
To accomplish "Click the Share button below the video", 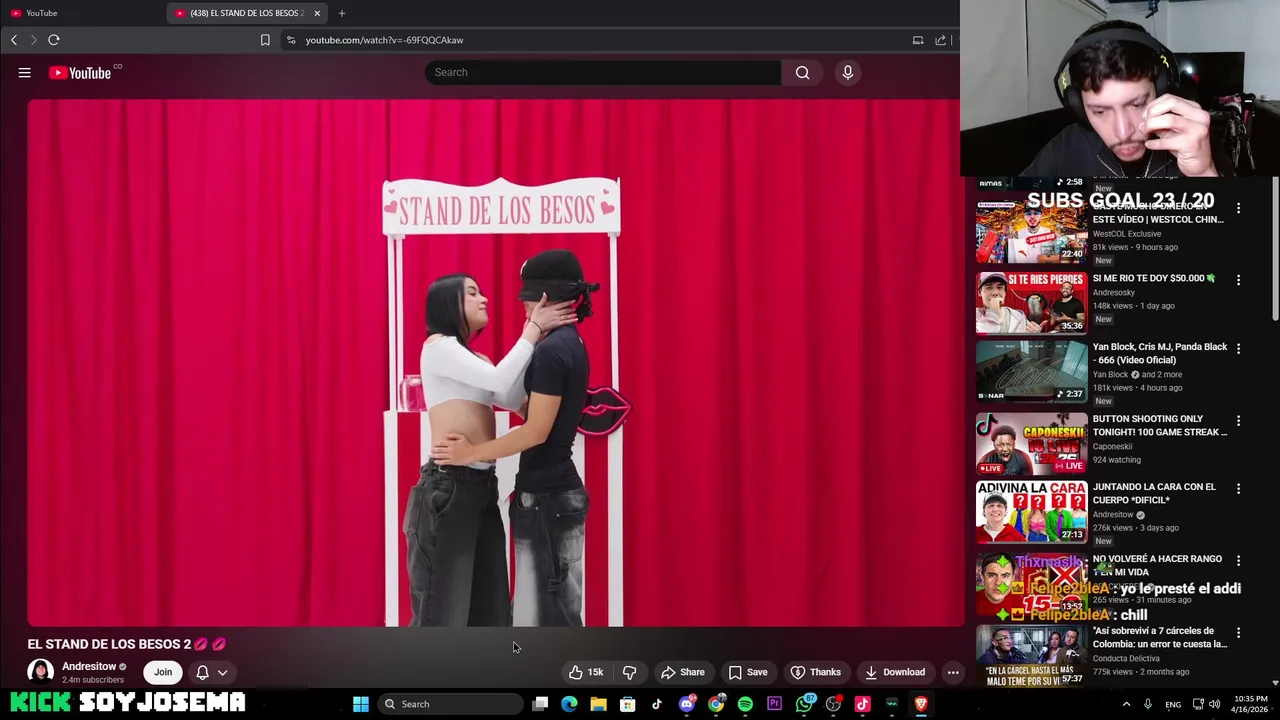I will 683,672.
